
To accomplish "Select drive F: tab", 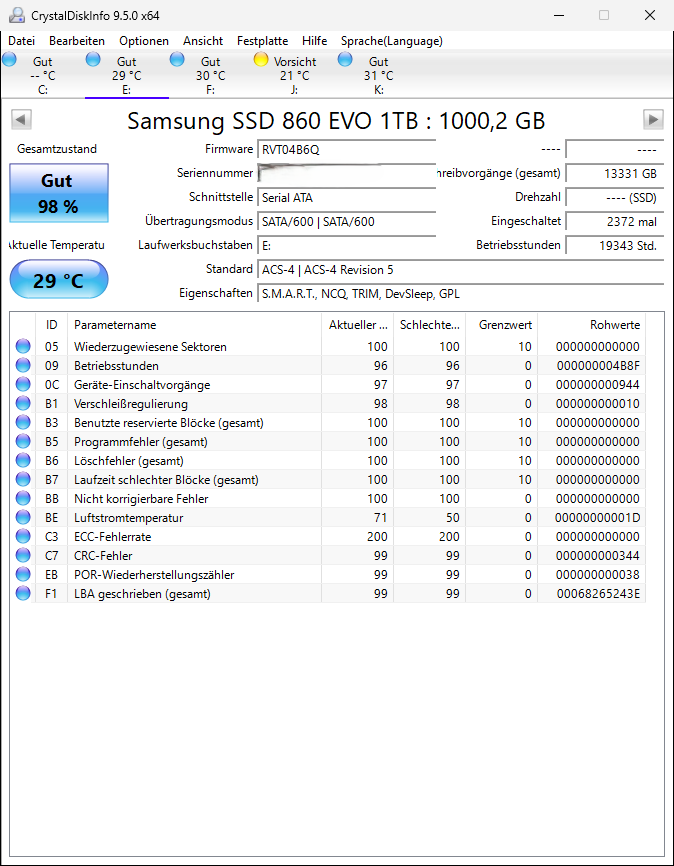I will coord(210,75).
